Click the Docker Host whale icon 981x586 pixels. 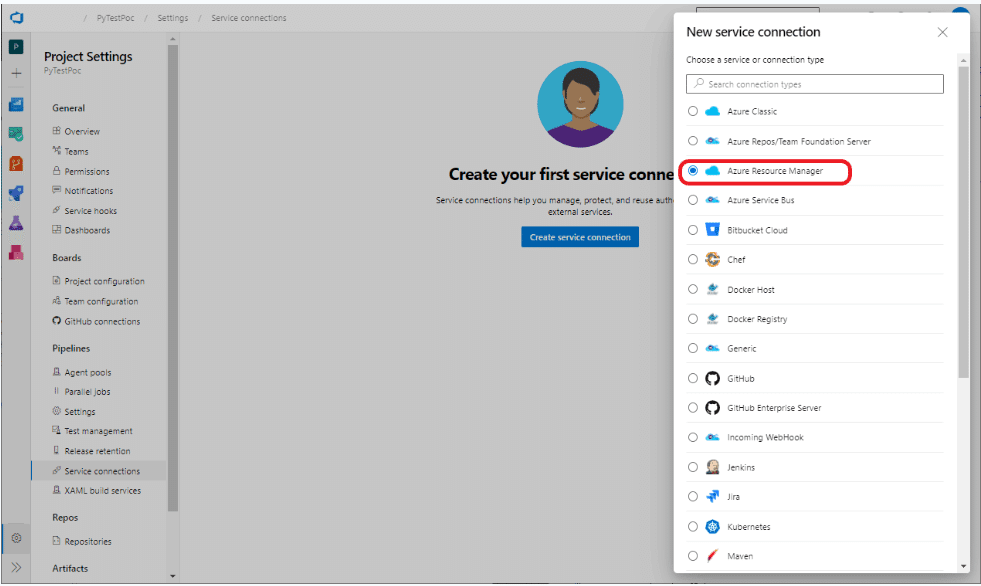pos(713,289)
